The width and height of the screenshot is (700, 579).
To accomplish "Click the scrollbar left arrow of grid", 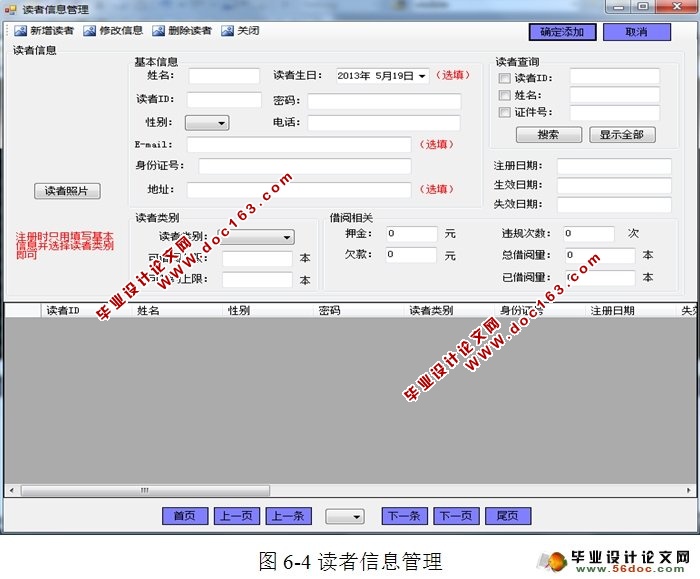I will click(x=12, y=491).
